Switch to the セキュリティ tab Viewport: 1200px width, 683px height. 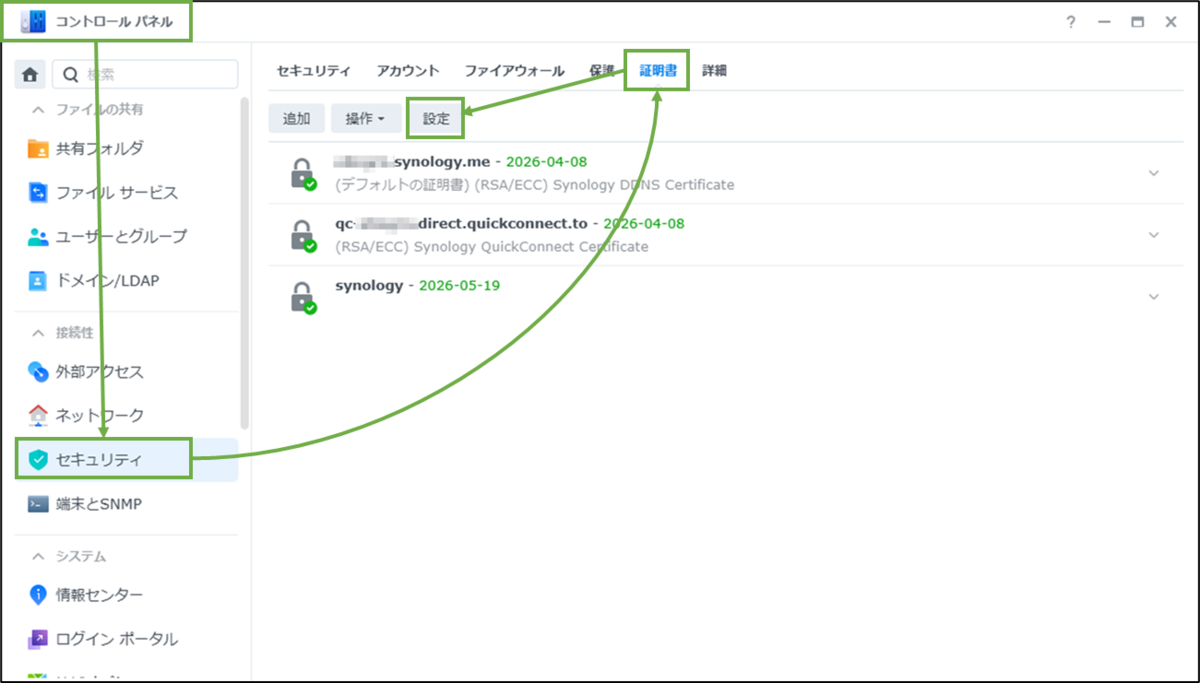314,71
